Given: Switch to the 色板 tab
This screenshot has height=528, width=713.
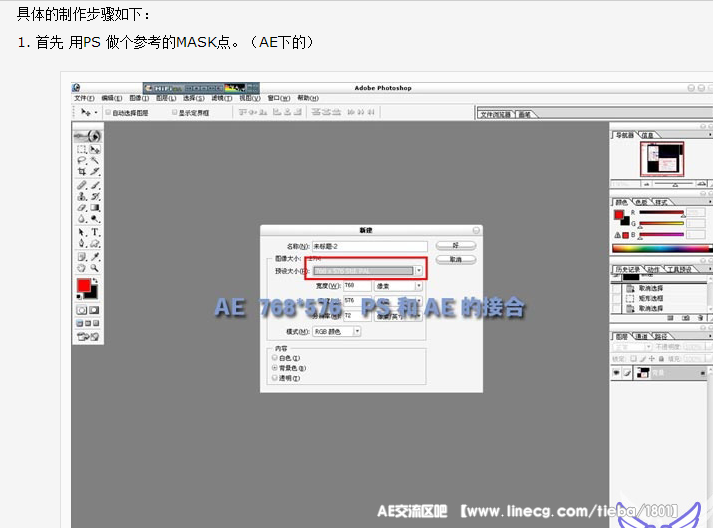Looking at the screenshot, I should click(x=641, y=202).
